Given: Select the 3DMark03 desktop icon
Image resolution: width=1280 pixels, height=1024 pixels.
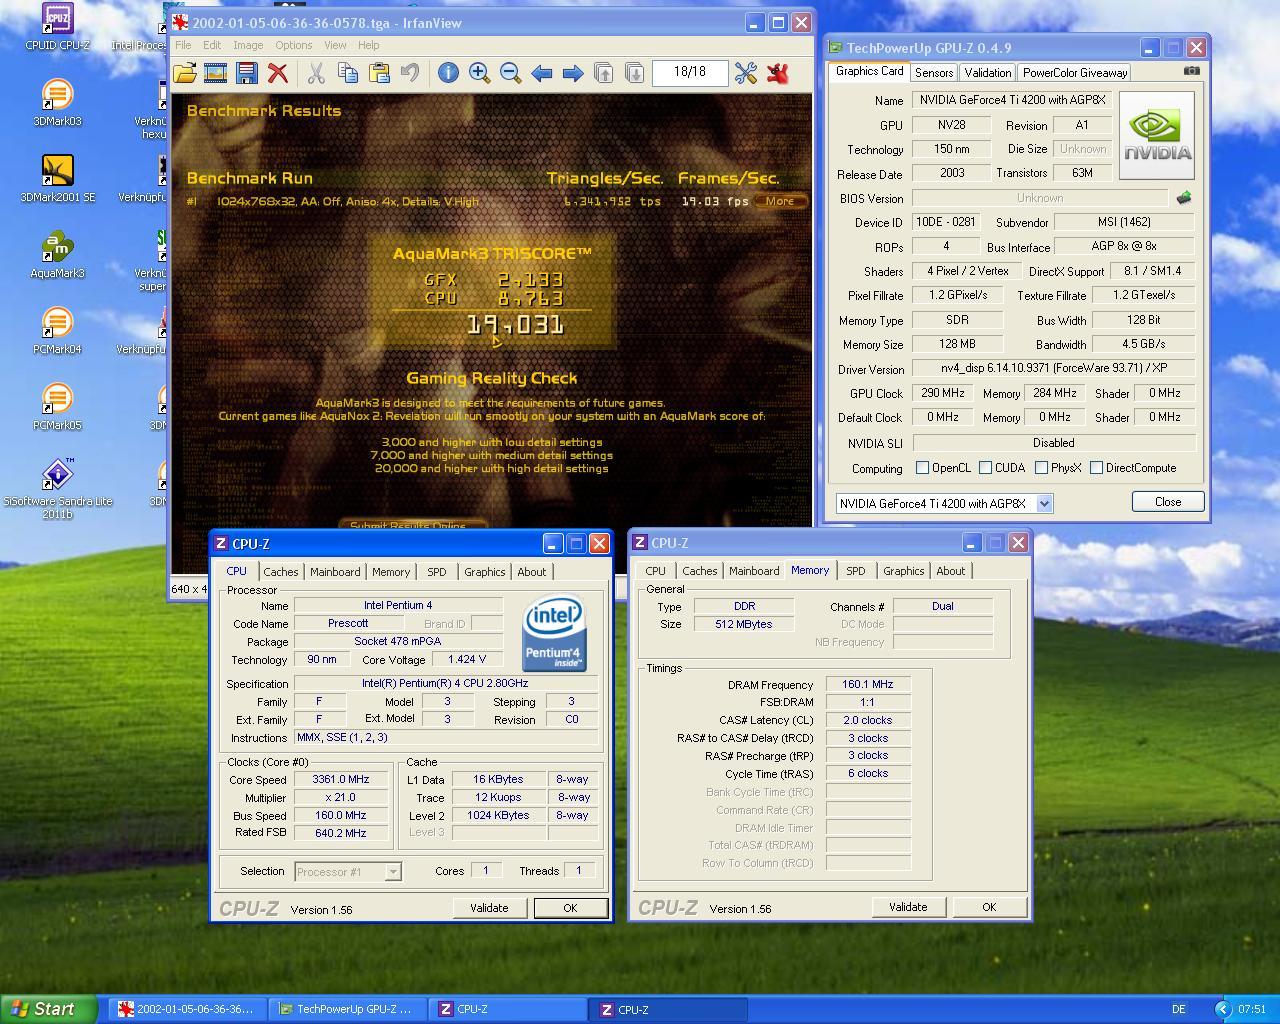Looking at the screenshot, I should point(57,102).
